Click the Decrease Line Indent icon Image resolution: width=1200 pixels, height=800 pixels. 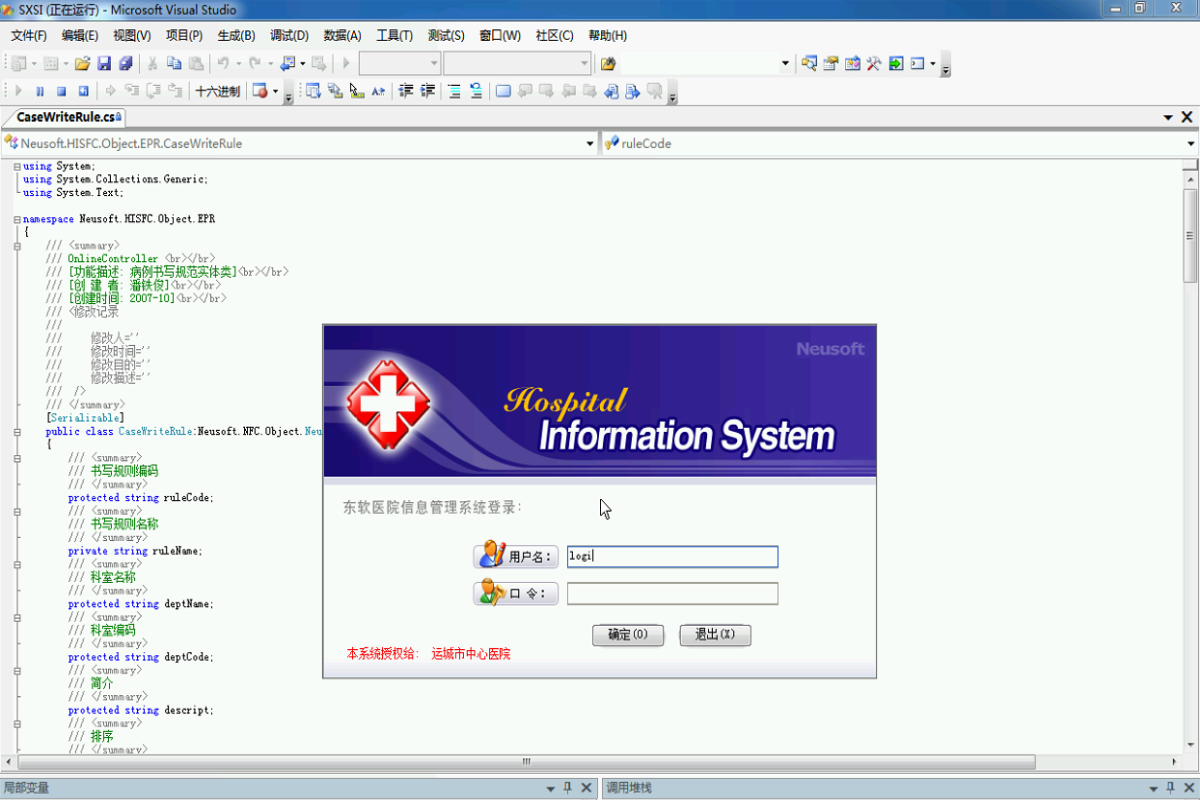406,91
